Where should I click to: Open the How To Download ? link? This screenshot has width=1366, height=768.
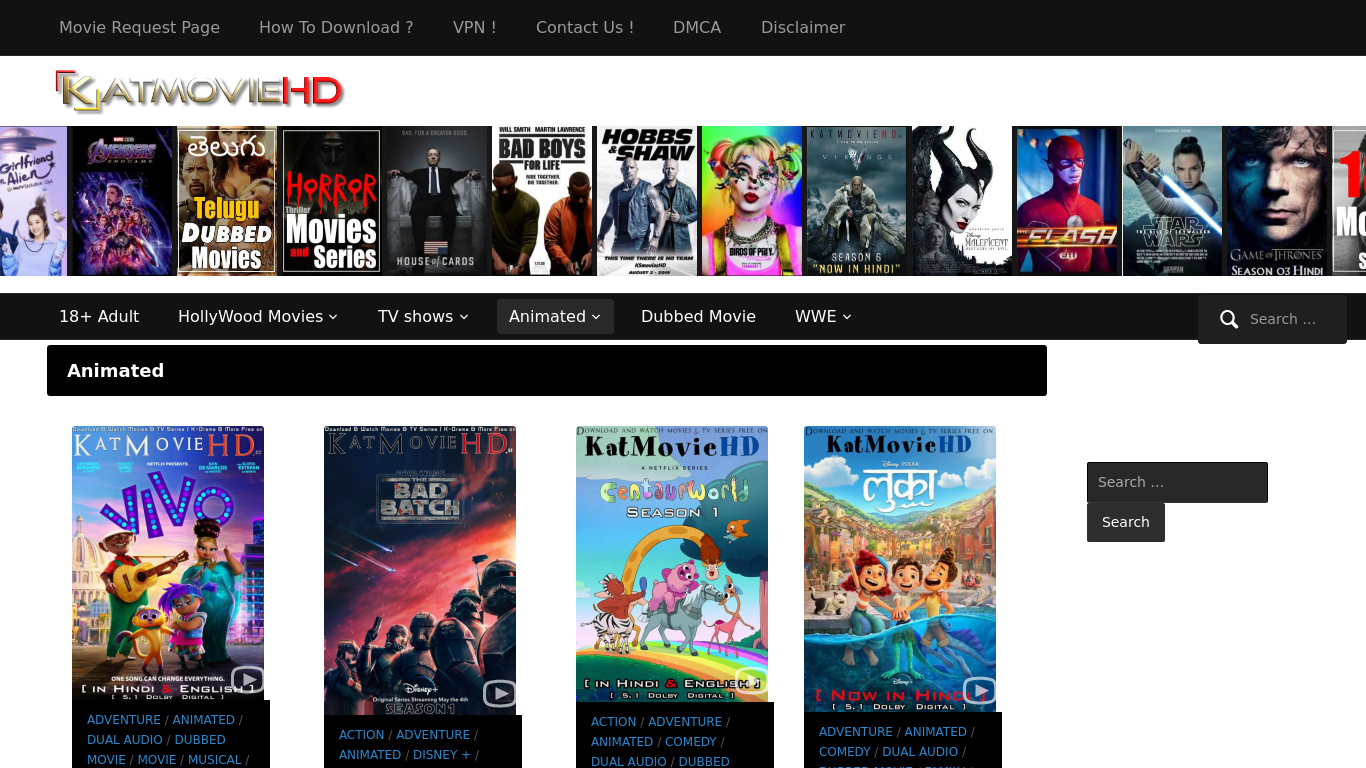tap(336, 27)
